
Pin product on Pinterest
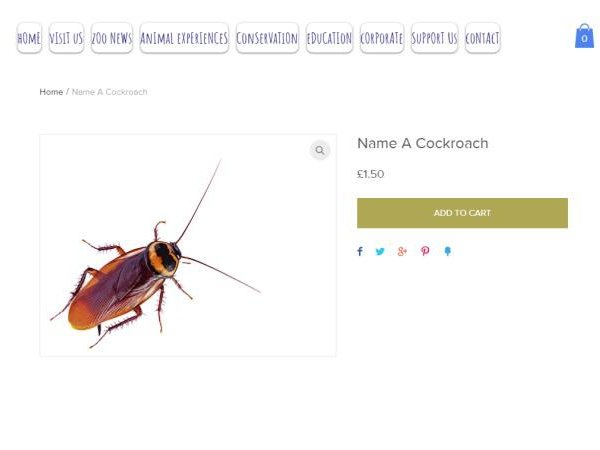click(x=425, y=251)
